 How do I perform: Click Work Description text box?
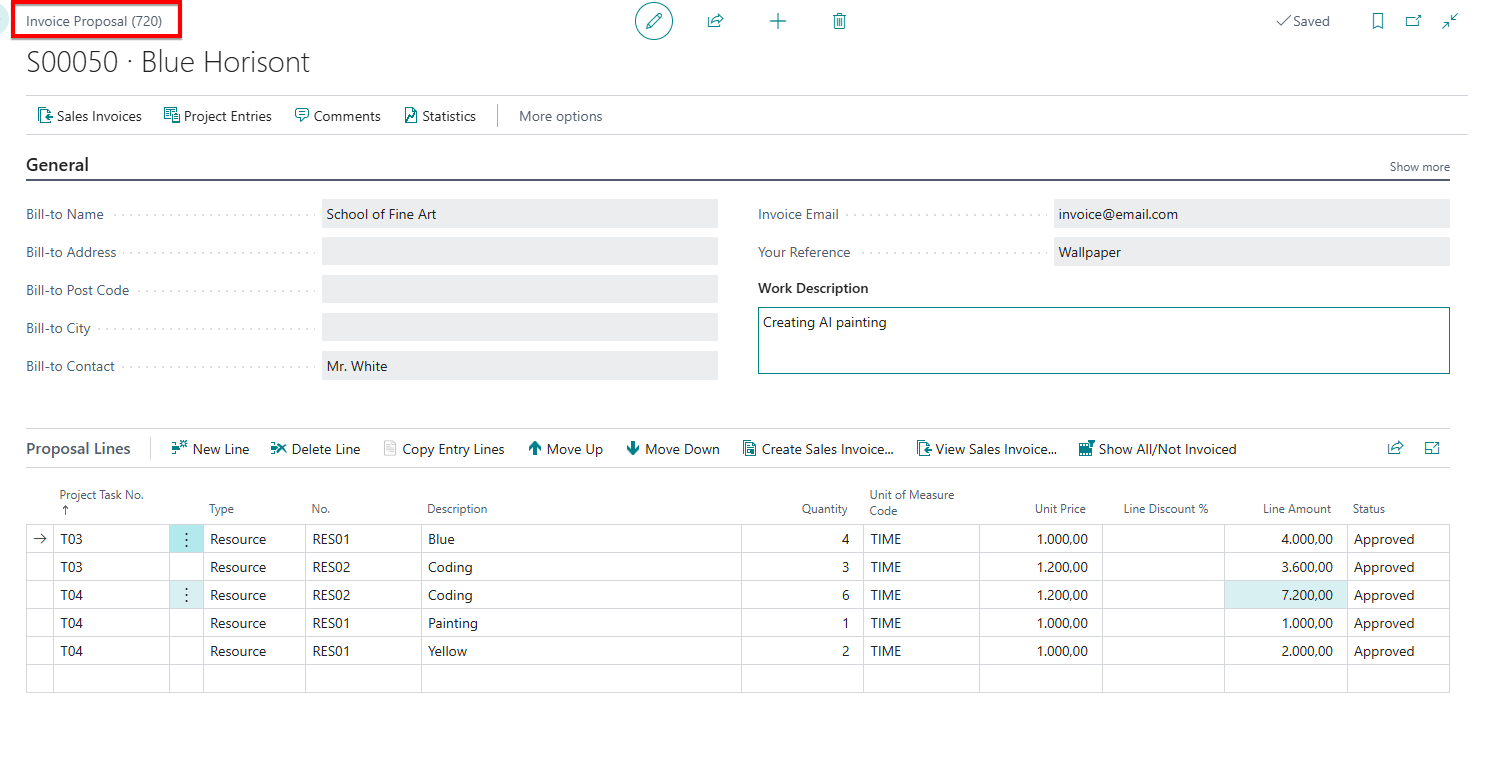coord(1104,340)
